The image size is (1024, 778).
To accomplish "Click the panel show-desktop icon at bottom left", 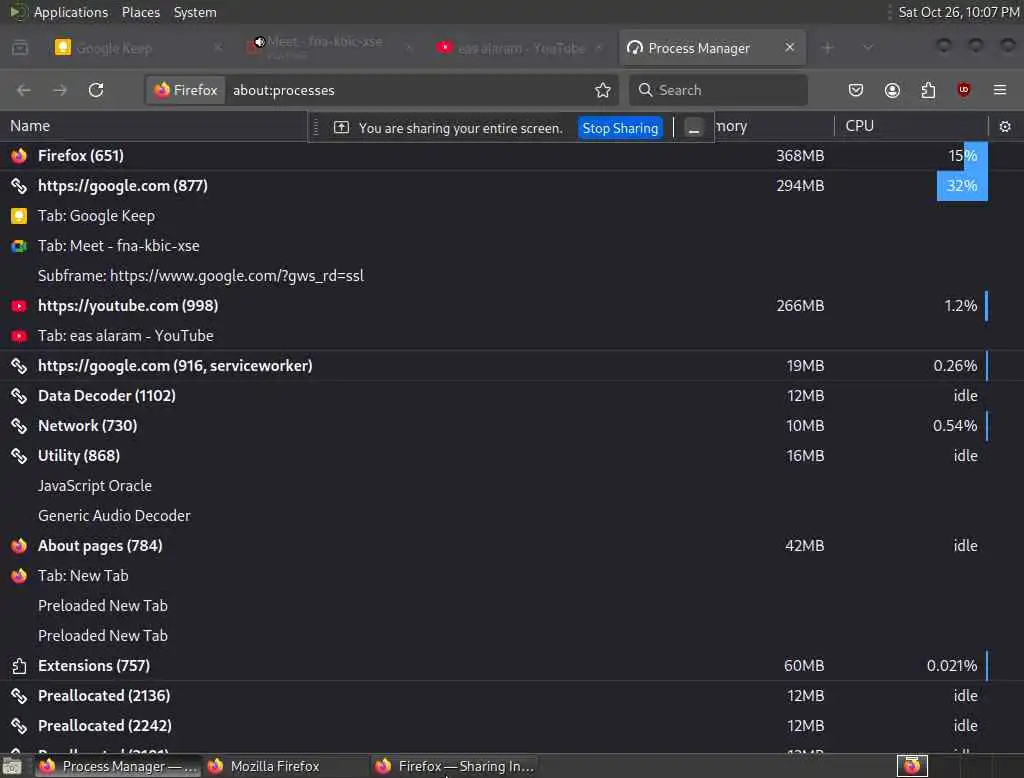I will pos(12,766).
